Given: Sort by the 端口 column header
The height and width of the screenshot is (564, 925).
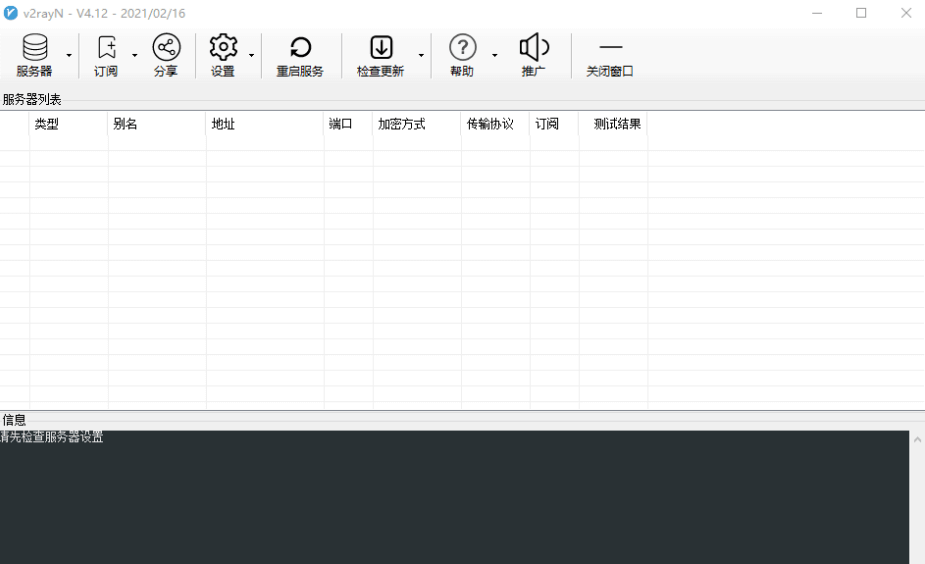Looking at the screenshot, I should coord(348,124).
